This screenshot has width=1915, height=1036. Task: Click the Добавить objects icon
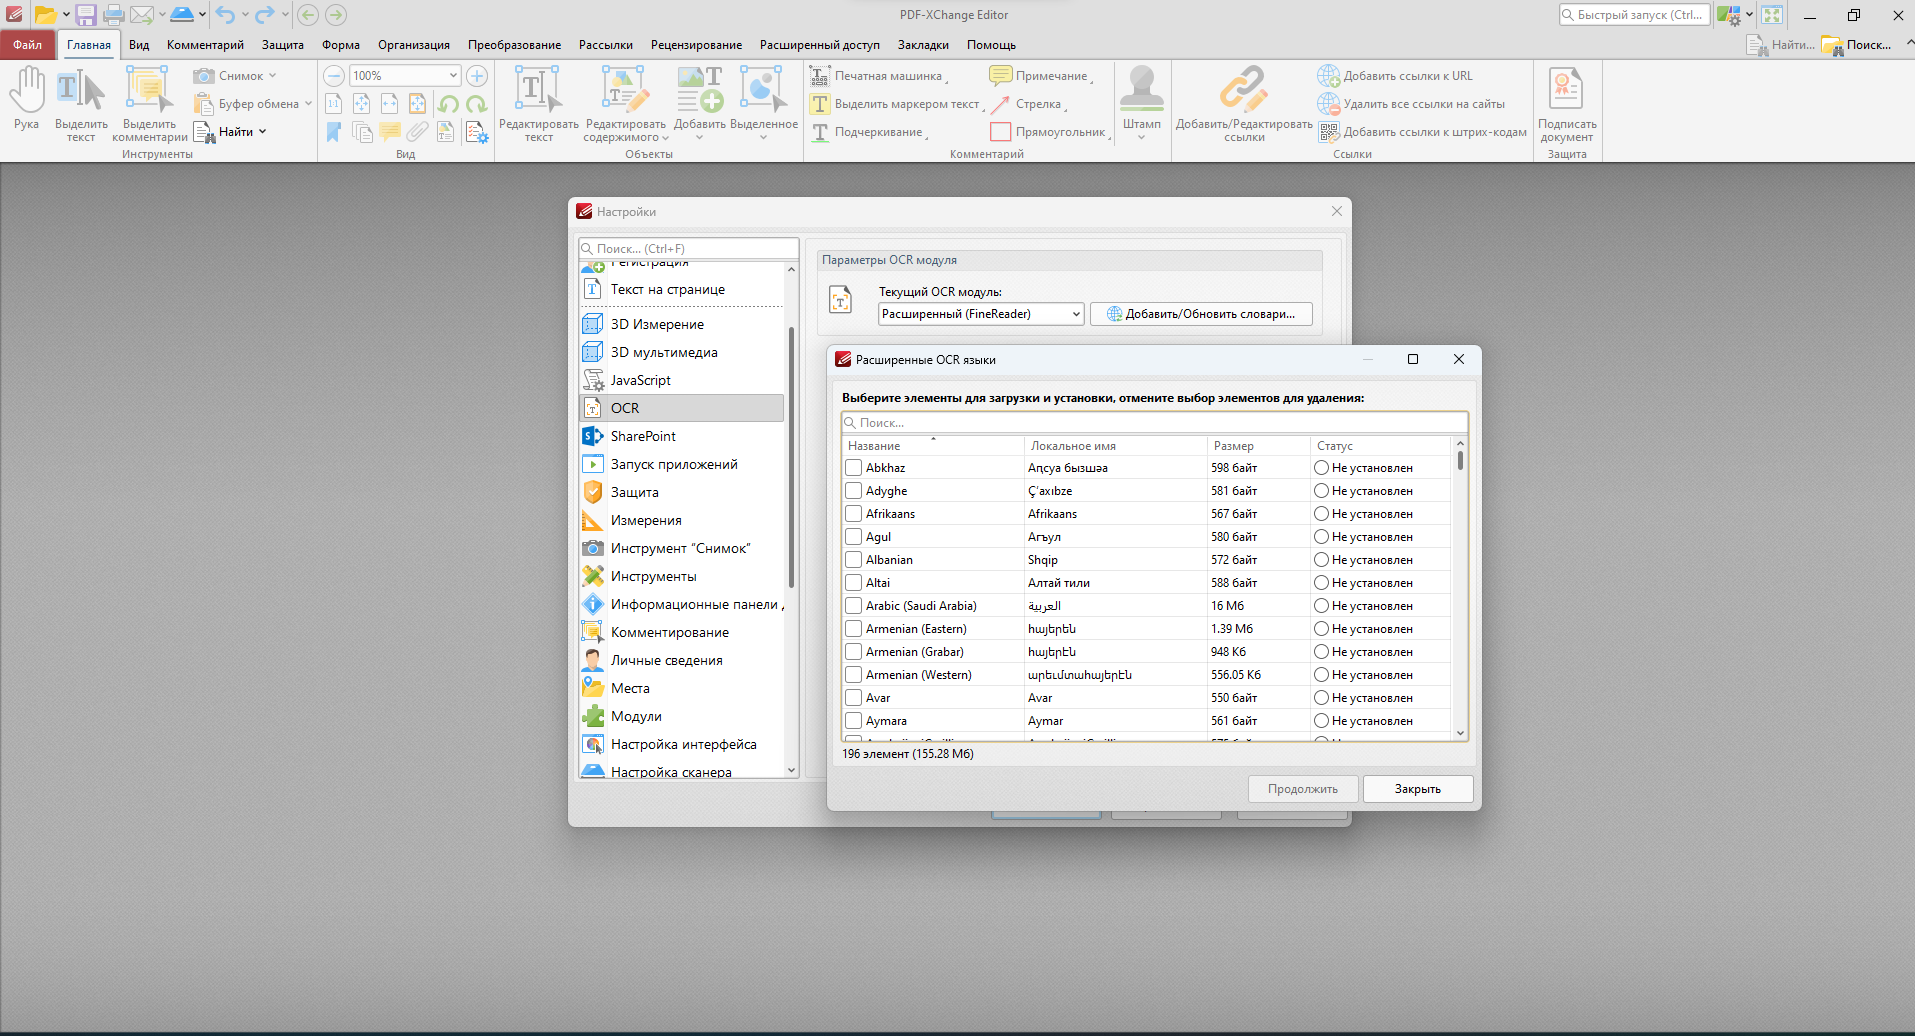(699, 90)
